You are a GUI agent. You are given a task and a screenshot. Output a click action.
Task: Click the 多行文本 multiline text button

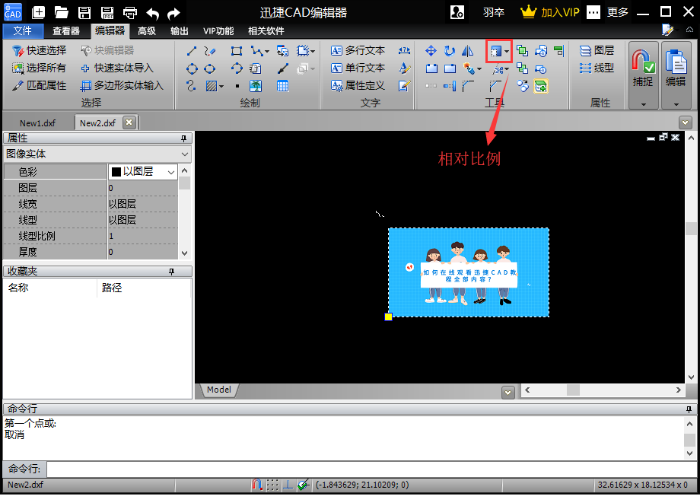point(358,50)
